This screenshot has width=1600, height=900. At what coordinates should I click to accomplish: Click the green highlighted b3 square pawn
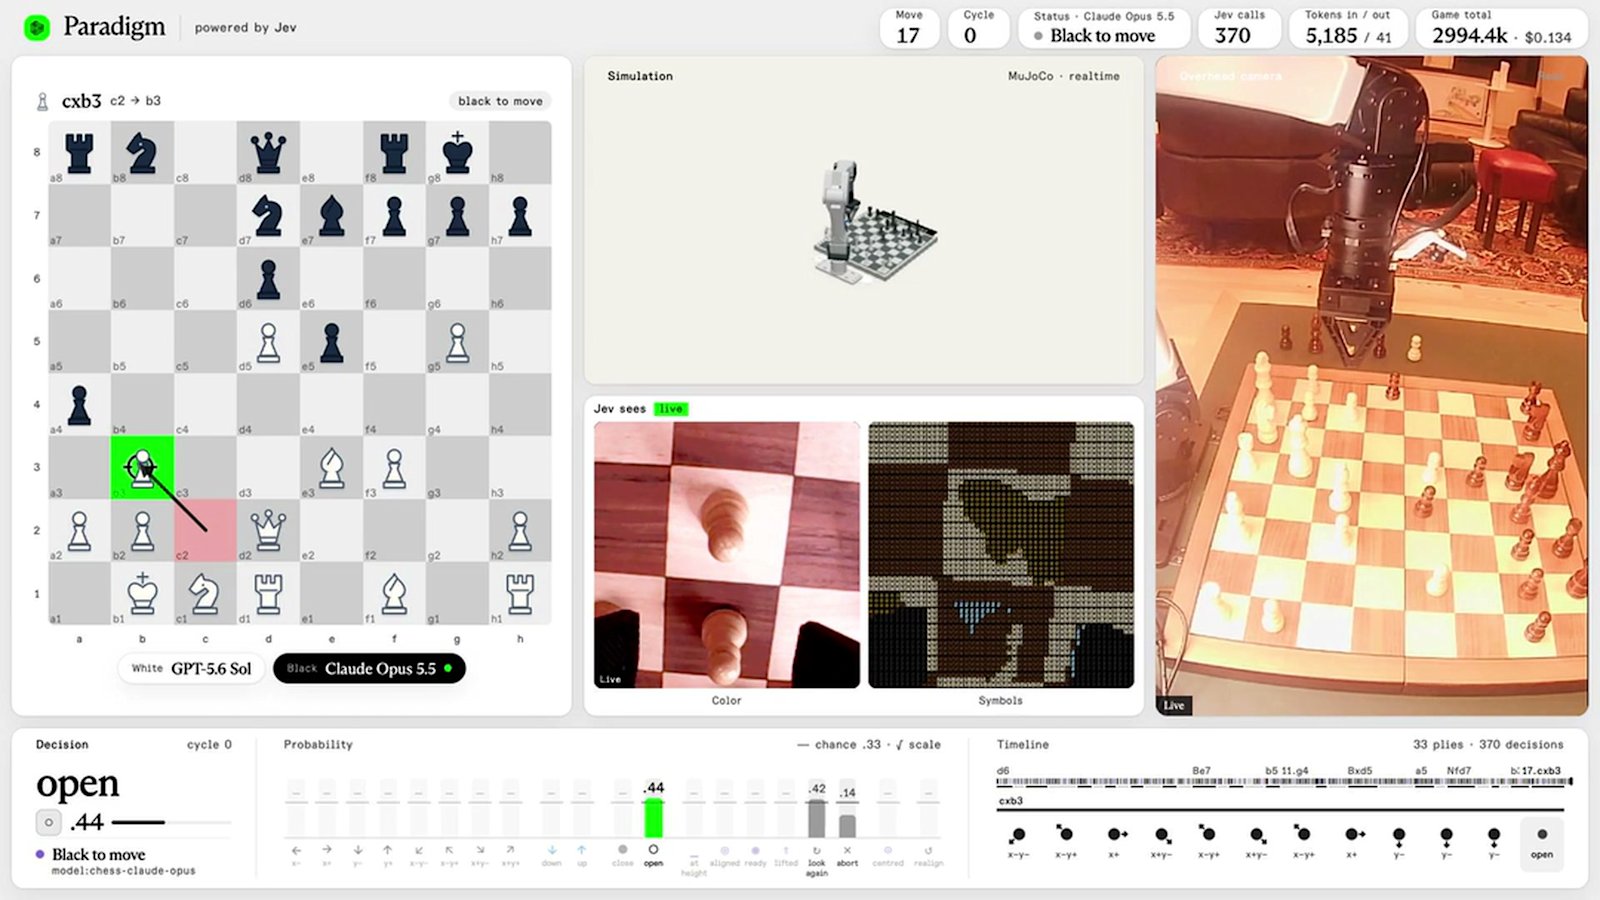[142, 467]
